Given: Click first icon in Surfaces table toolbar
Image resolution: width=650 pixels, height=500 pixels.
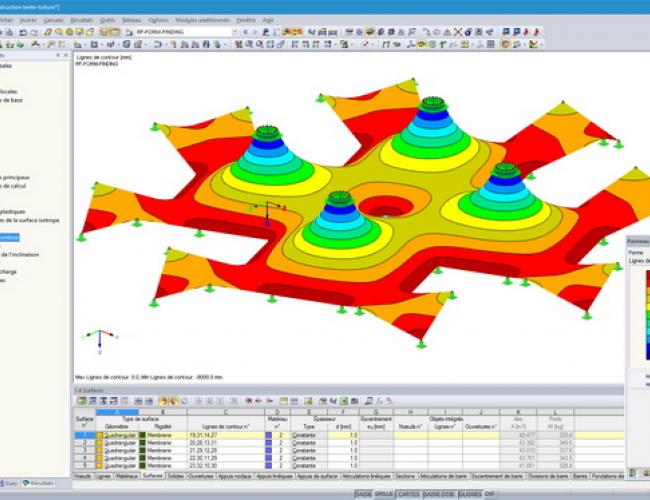Looking at the screenshot, I should (81, 400).
